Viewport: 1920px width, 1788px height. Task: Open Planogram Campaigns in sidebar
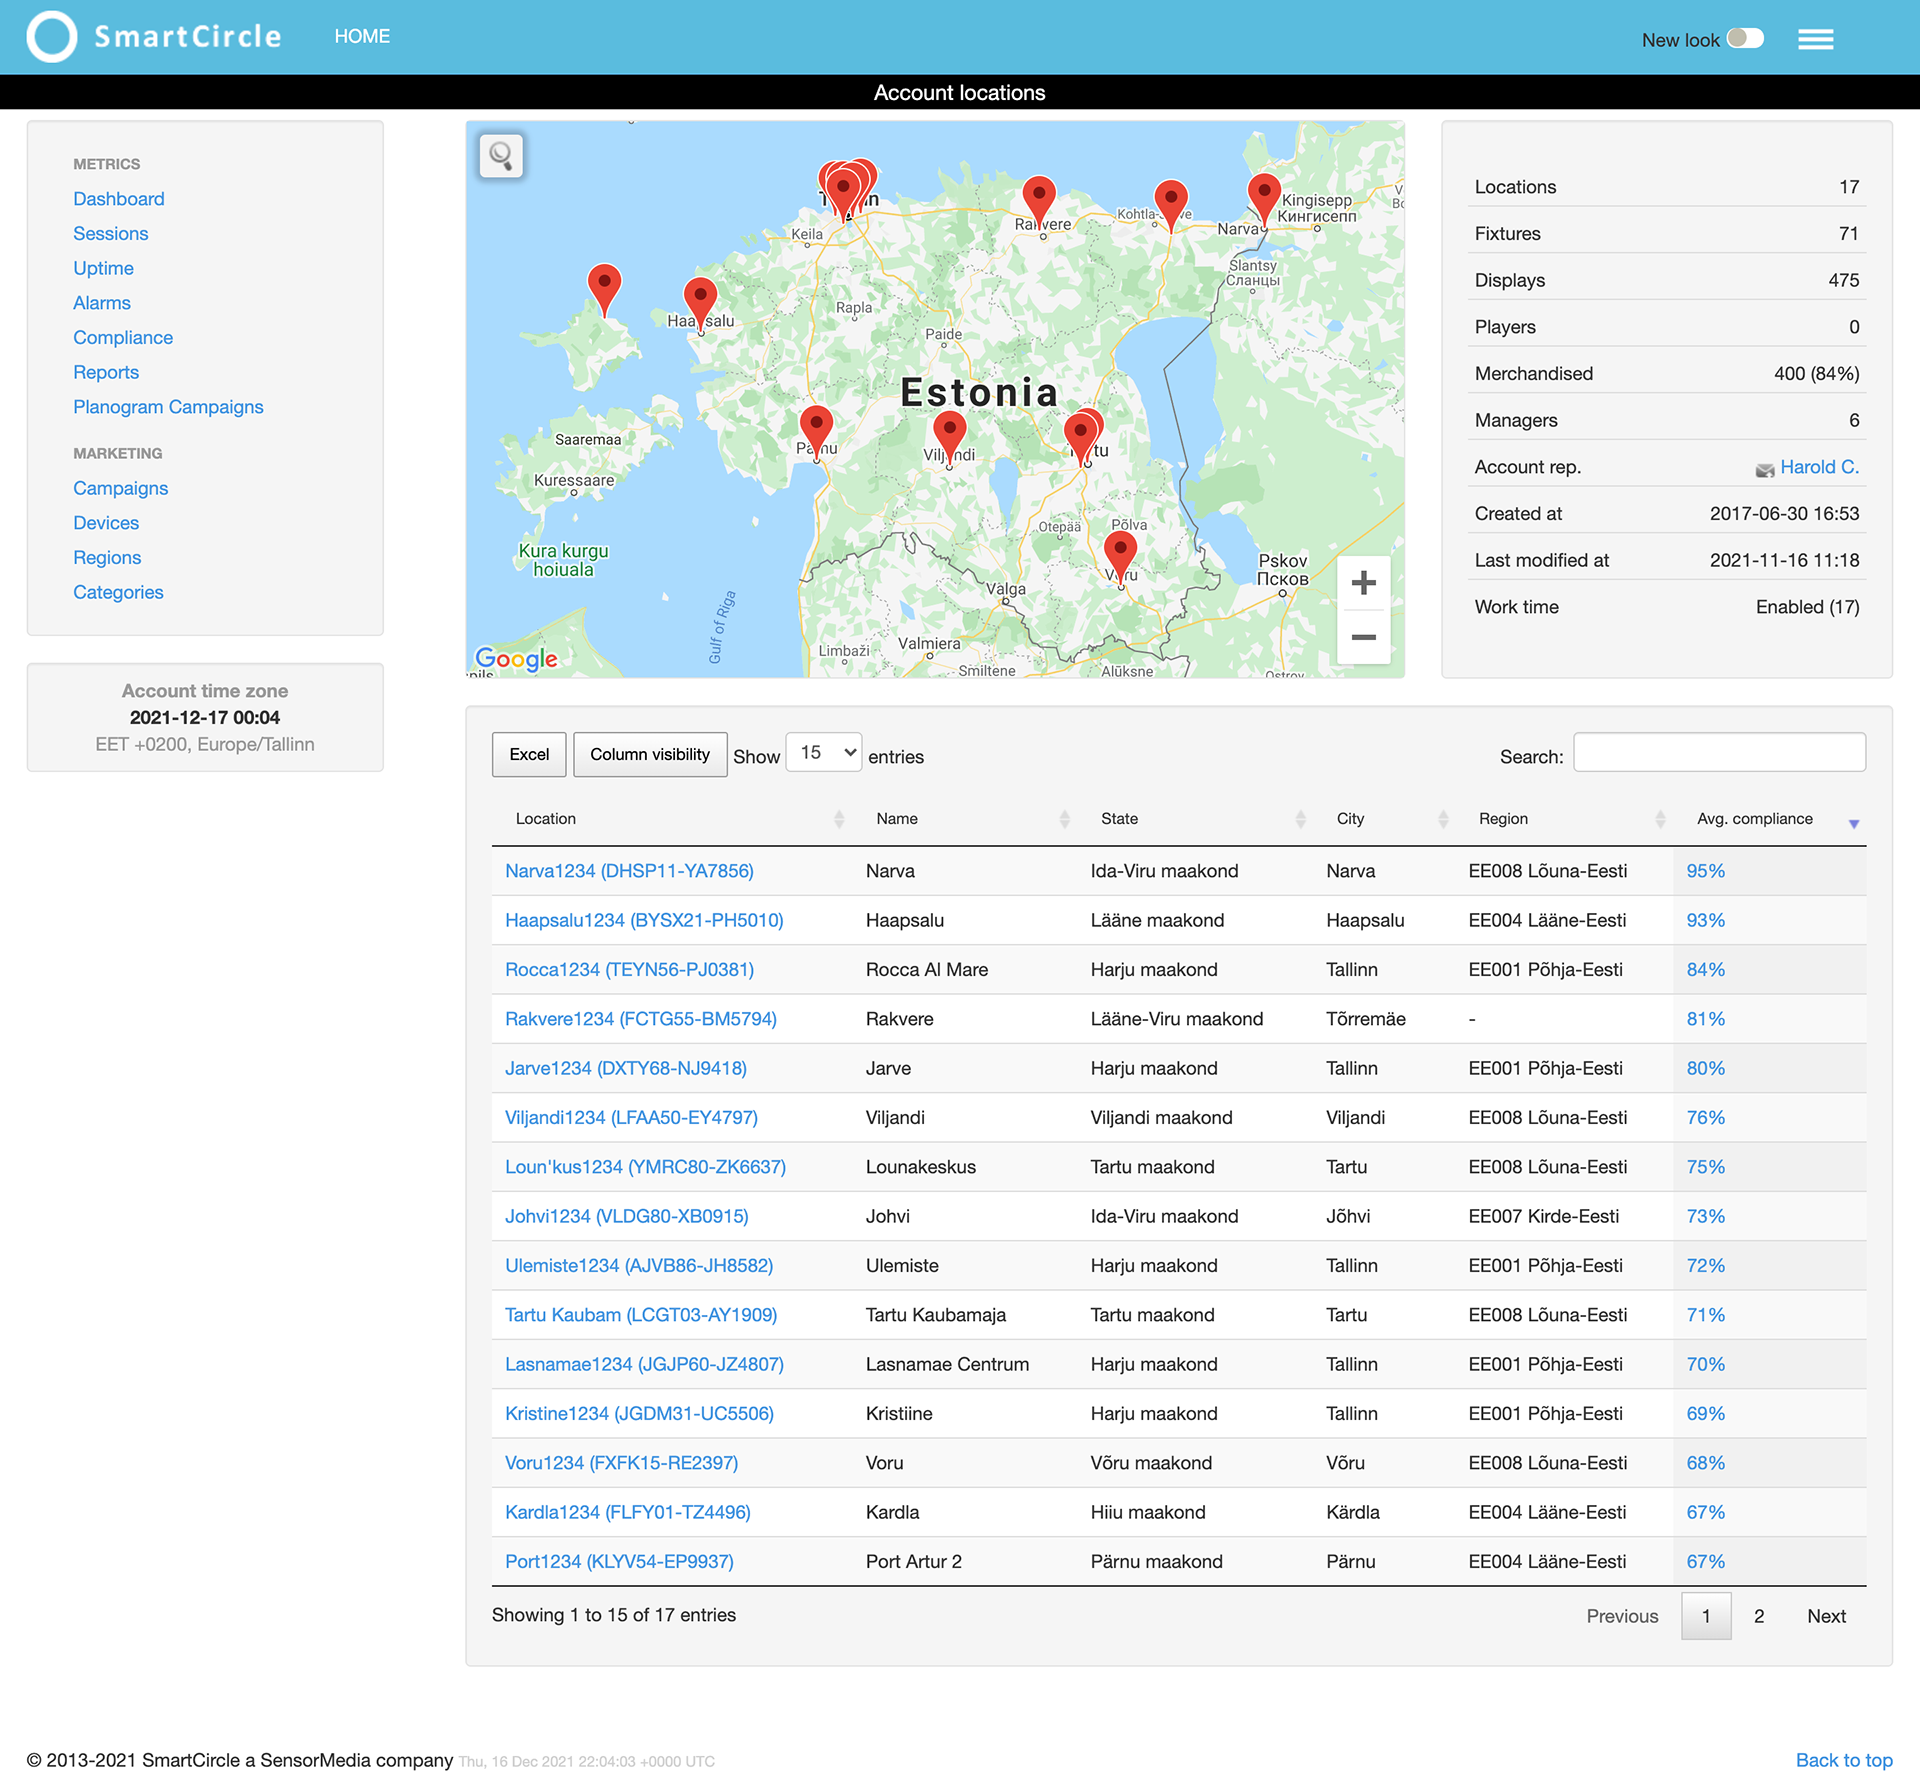168,407
